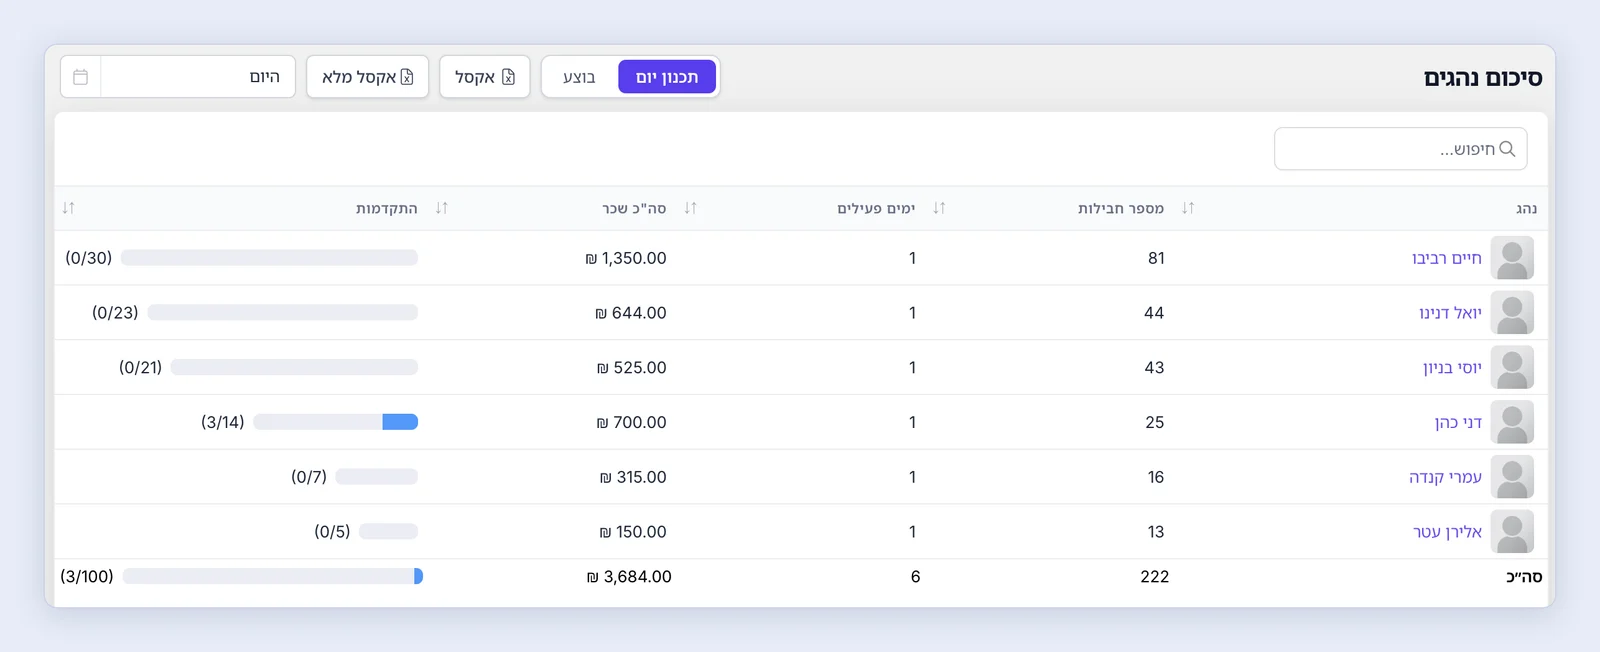Viewport: 1600px width, 652px height.
Task: Open driver יואל דנינו link
Action: [x=1450, y=313]
